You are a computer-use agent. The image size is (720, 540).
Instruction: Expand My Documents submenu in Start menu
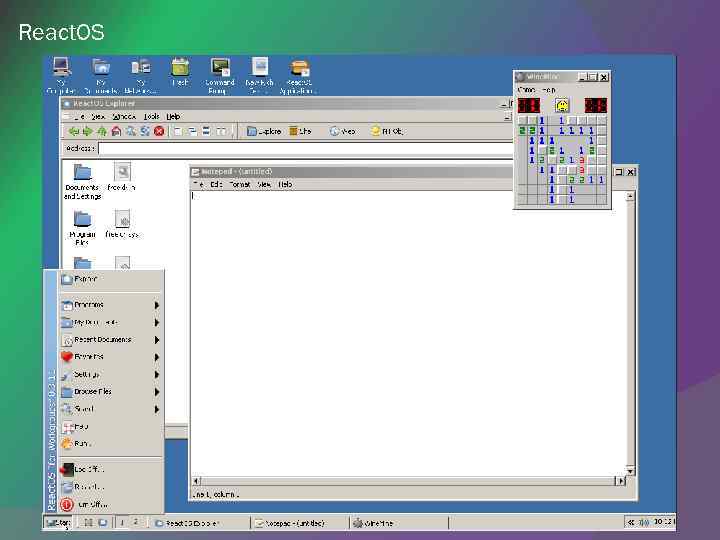pyautogui.click(x=110, y=322)
